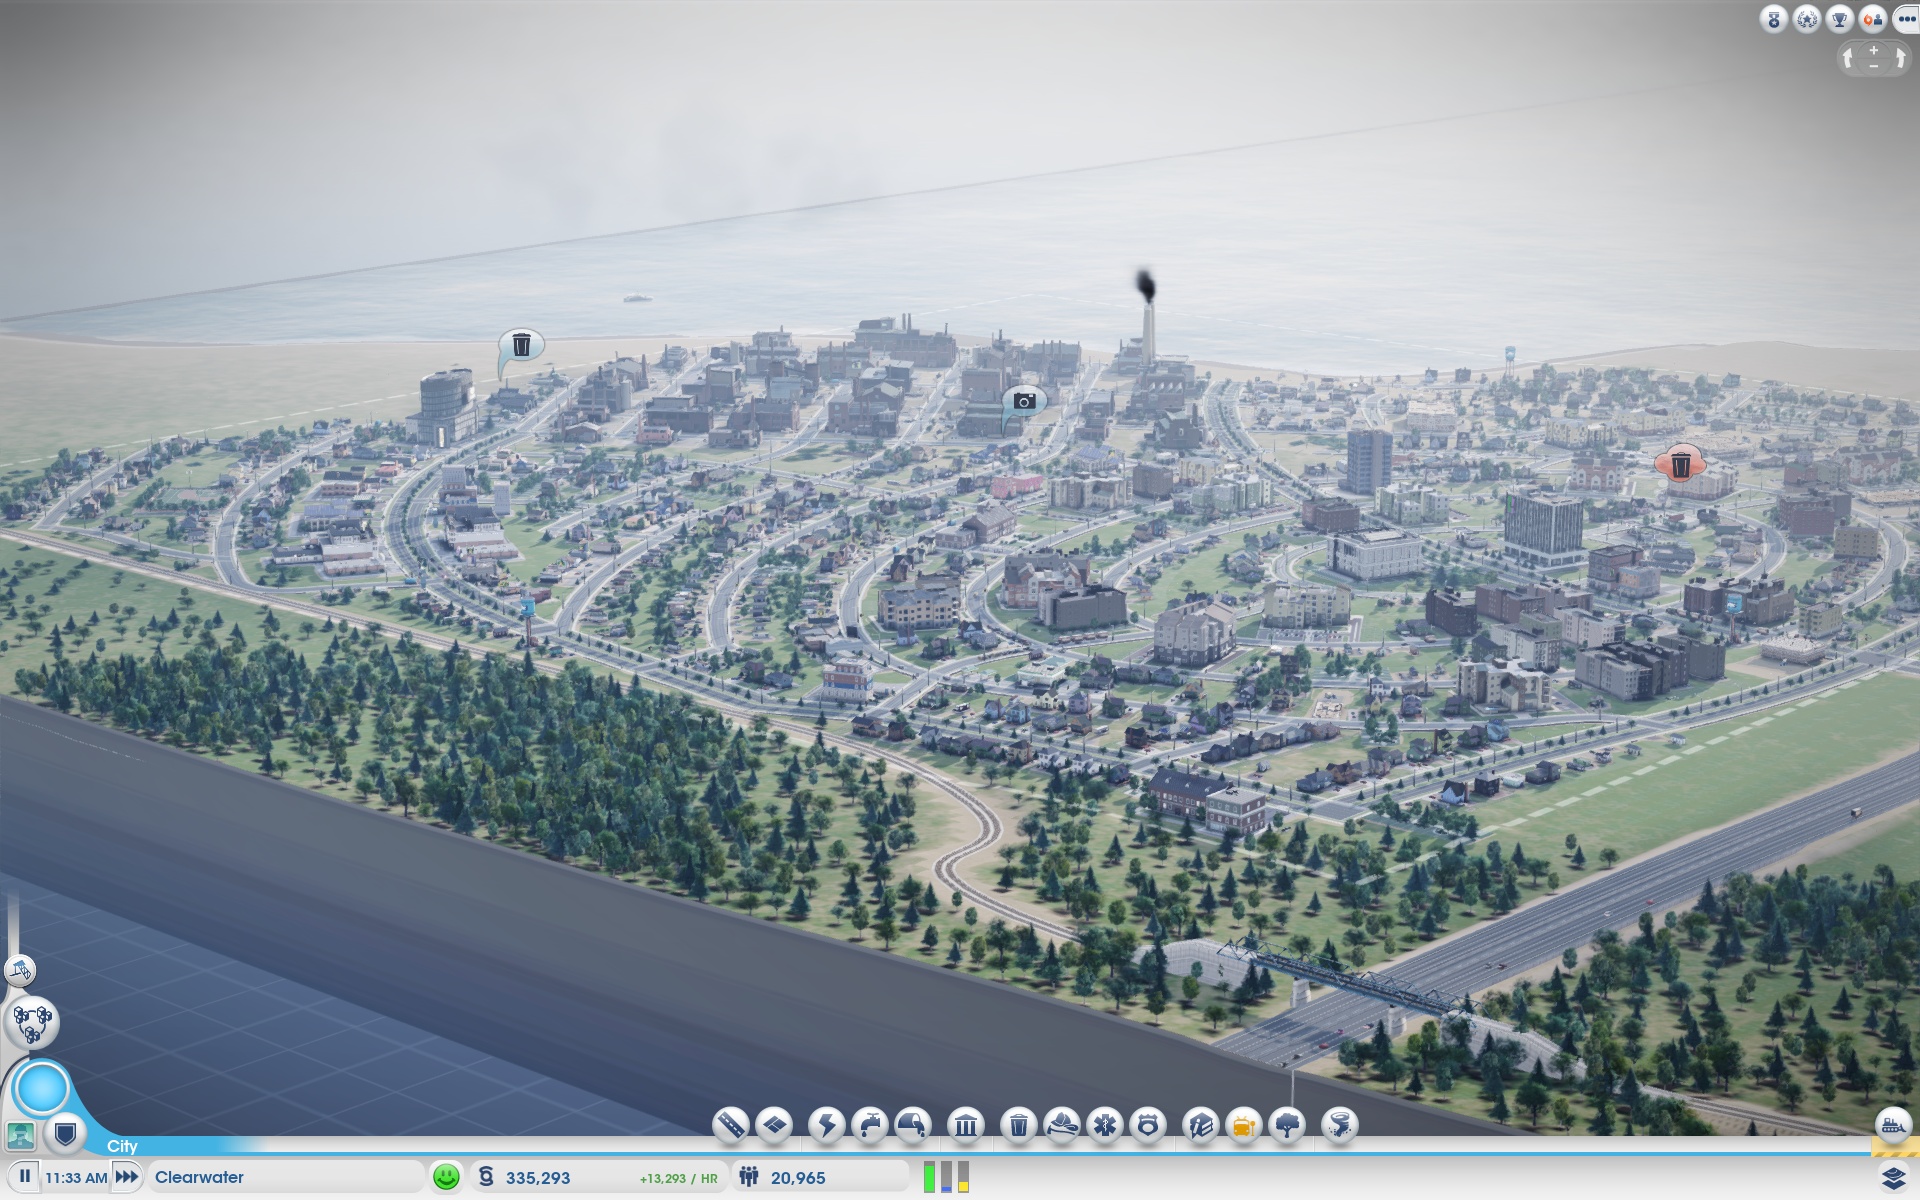Click the Clearwater city name field

(x=286, y=1177)
